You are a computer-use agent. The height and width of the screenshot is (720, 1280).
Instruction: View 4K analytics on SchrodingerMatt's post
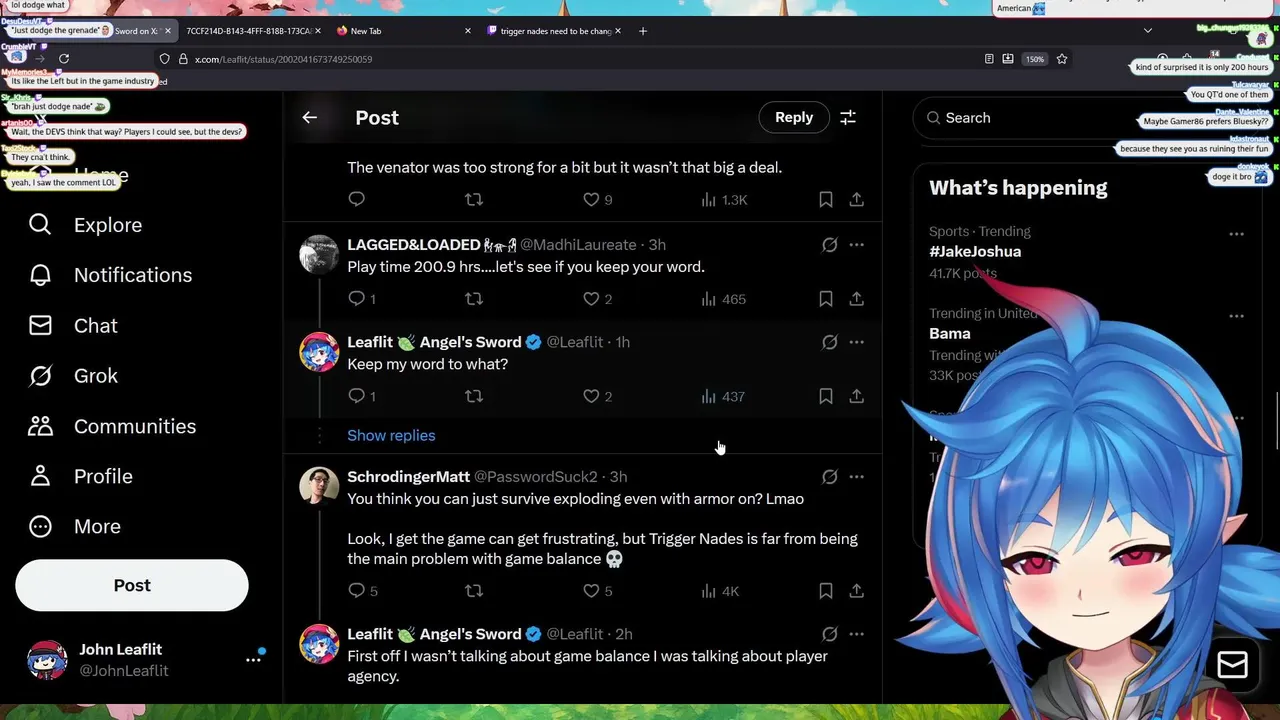720,590
